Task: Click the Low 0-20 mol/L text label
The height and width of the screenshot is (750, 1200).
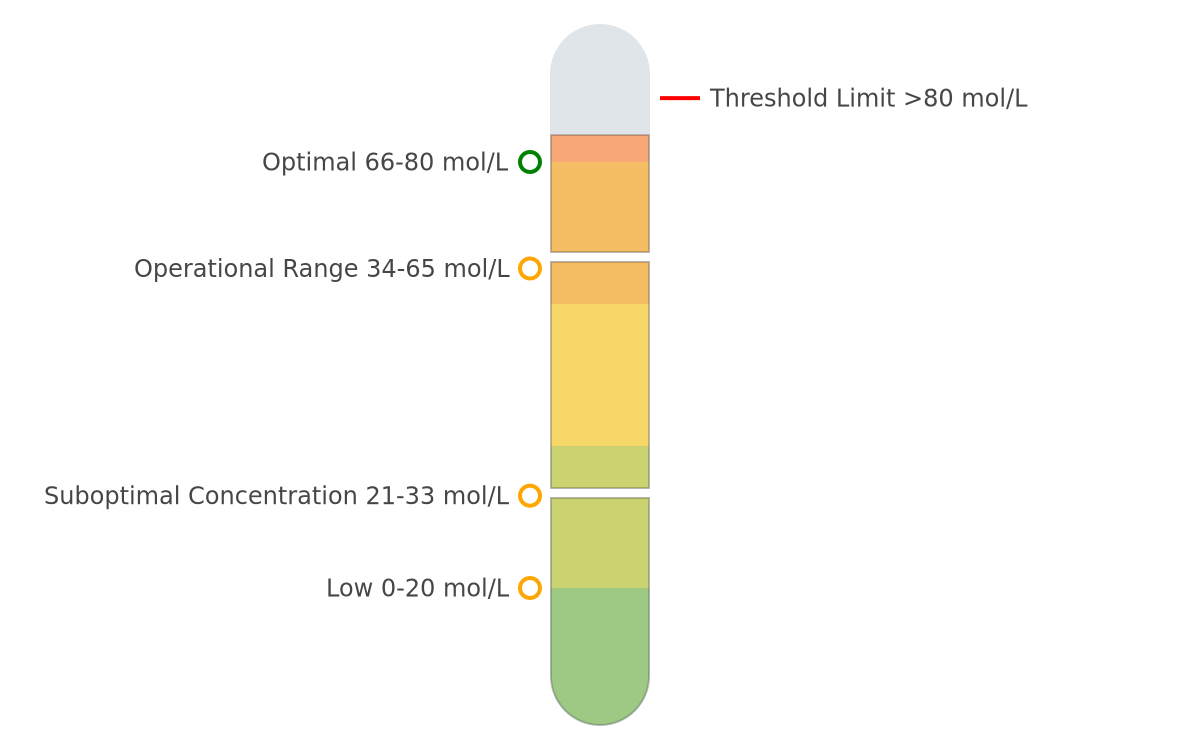Action: (418, 589)
